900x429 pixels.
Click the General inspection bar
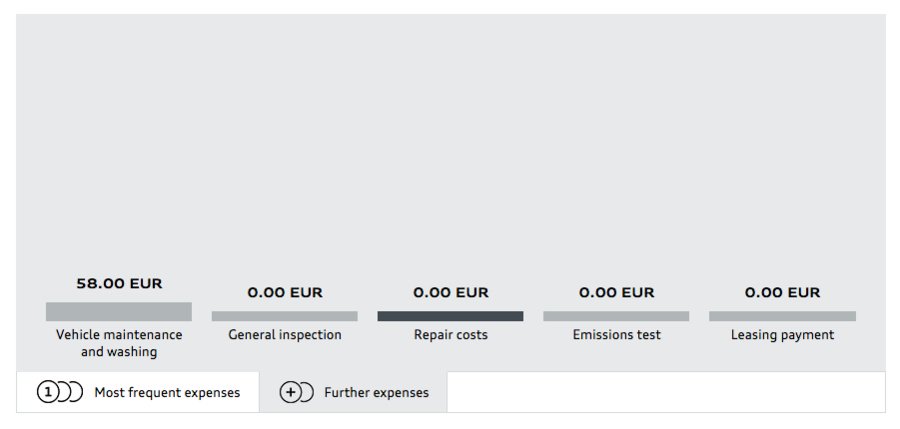[285, 316]
